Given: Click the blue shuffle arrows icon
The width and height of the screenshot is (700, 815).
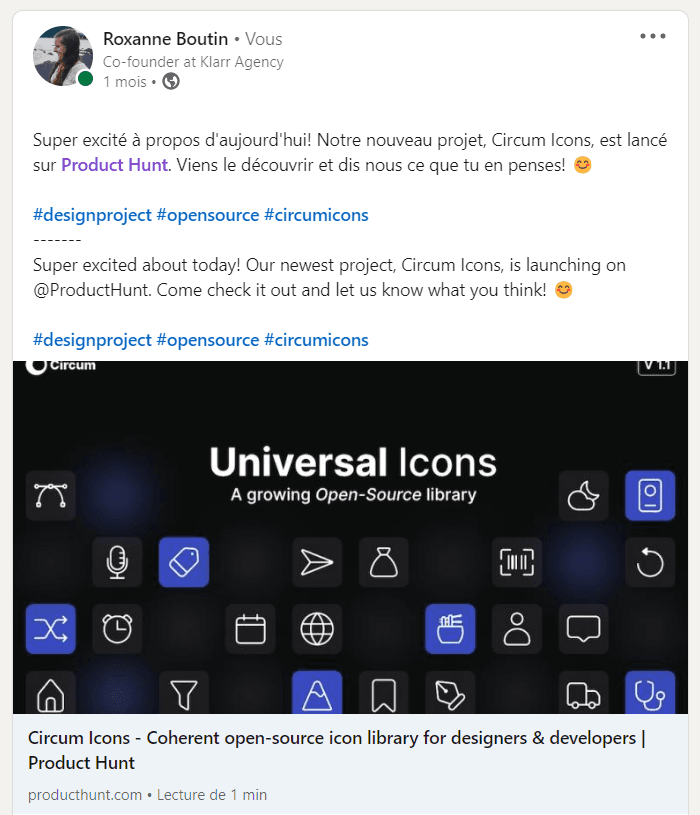Looking at the screenshot, I should (50, 628).
